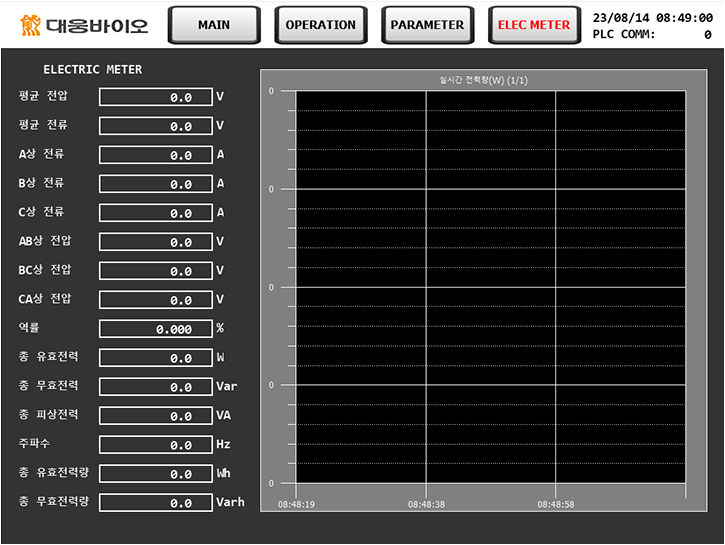Click the Hz unit label

click(223, 444)
